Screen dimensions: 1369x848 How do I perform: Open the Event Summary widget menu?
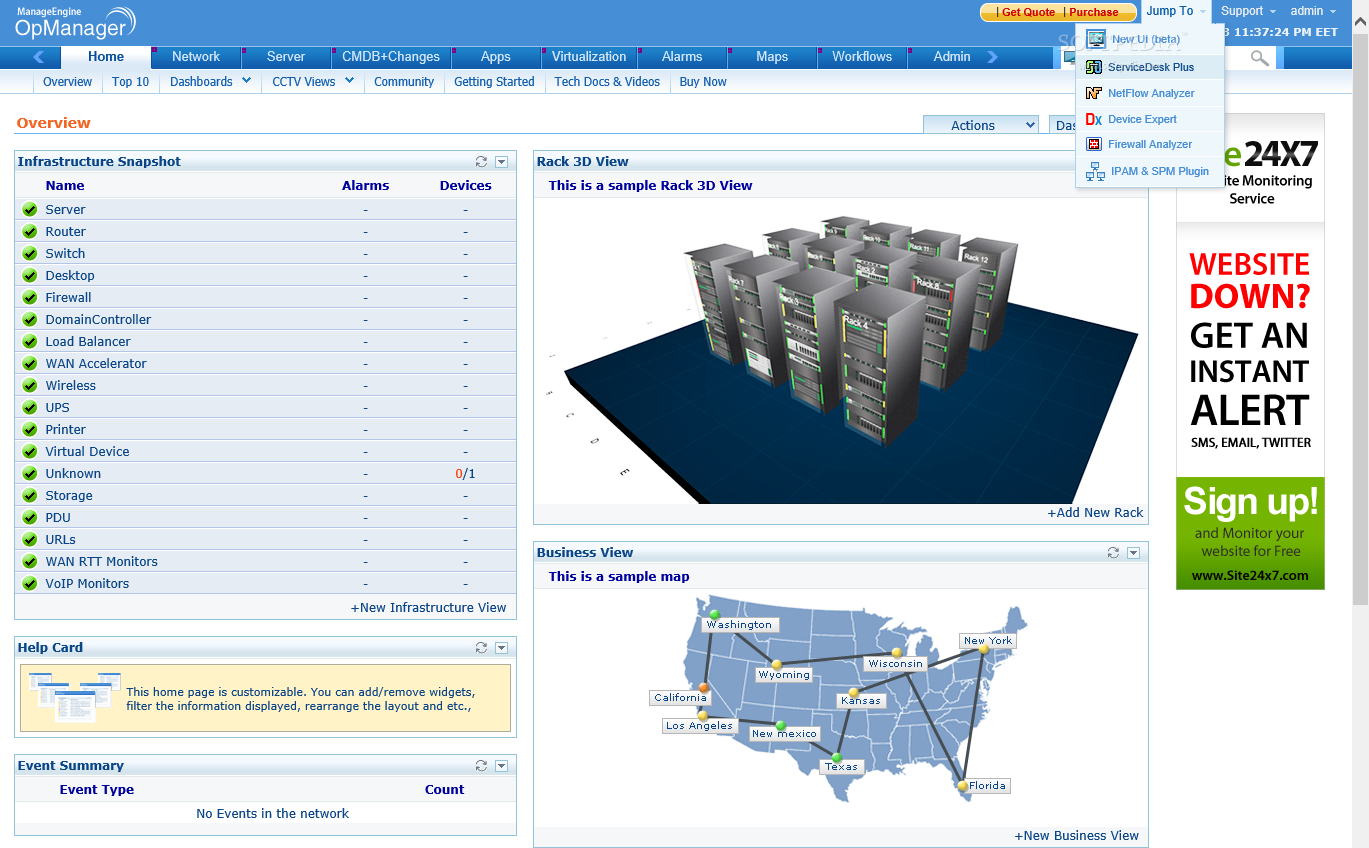[x=502, y=765]
